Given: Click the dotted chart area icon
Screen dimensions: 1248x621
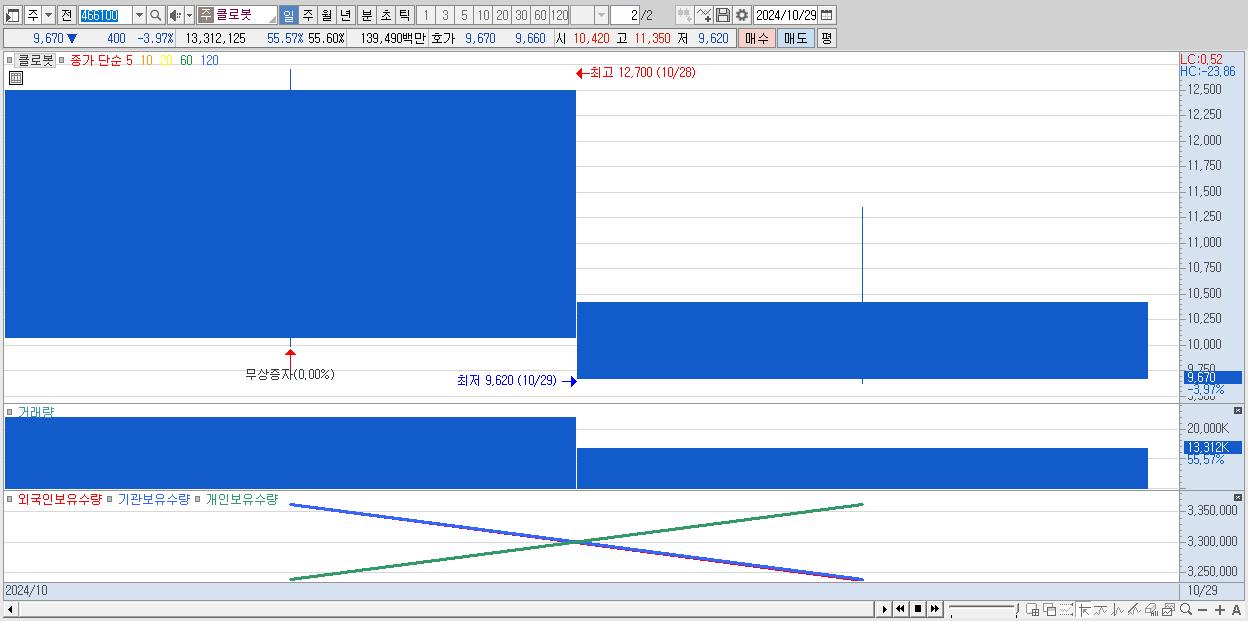Looking at the screenshot, I should [1066, 610].
